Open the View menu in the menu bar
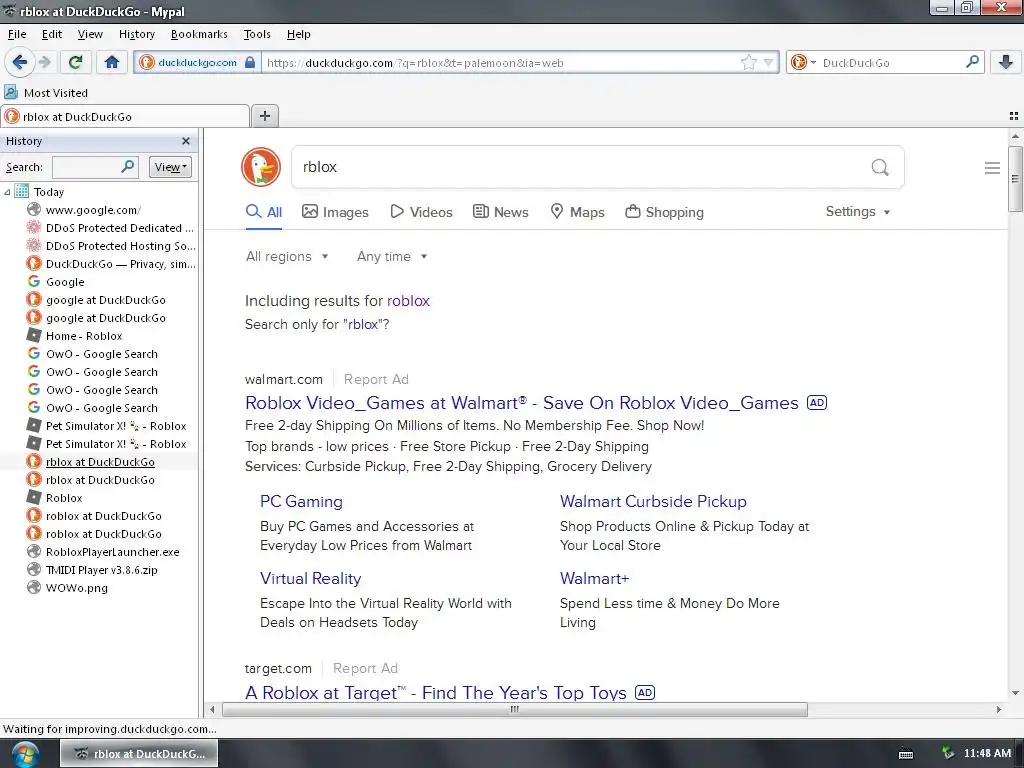The image size is (1024, 768). click(90, 34)
